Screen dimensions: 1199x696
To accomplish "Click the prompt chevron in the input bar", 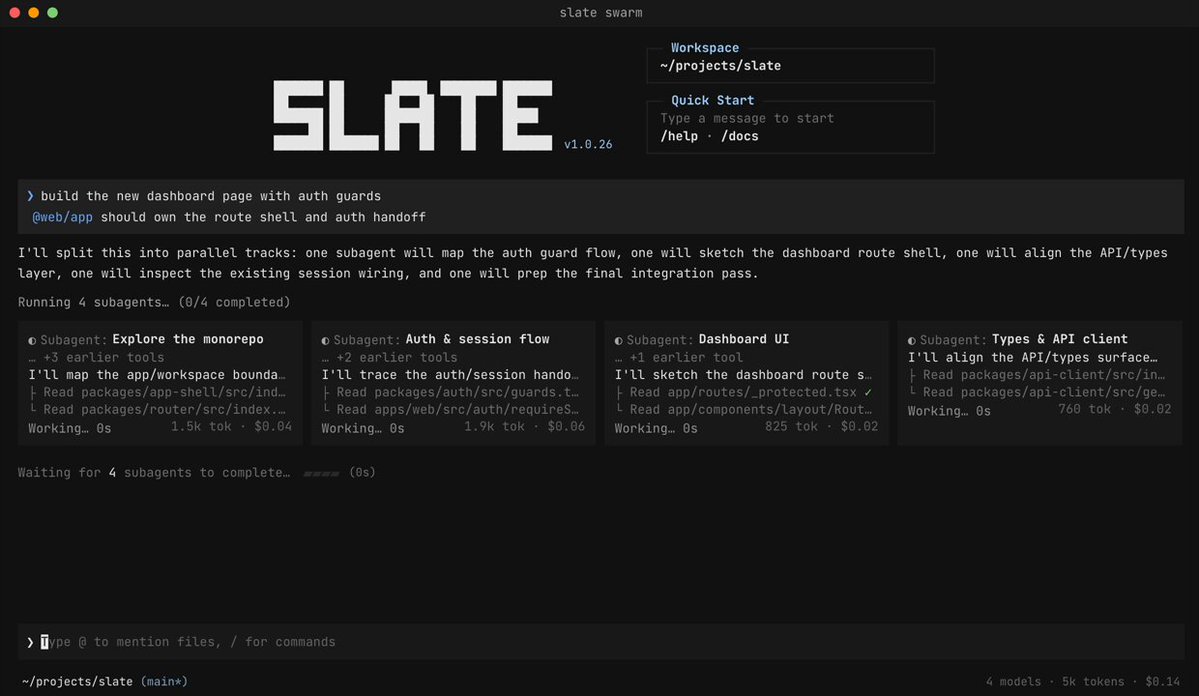I will (31, 642).
